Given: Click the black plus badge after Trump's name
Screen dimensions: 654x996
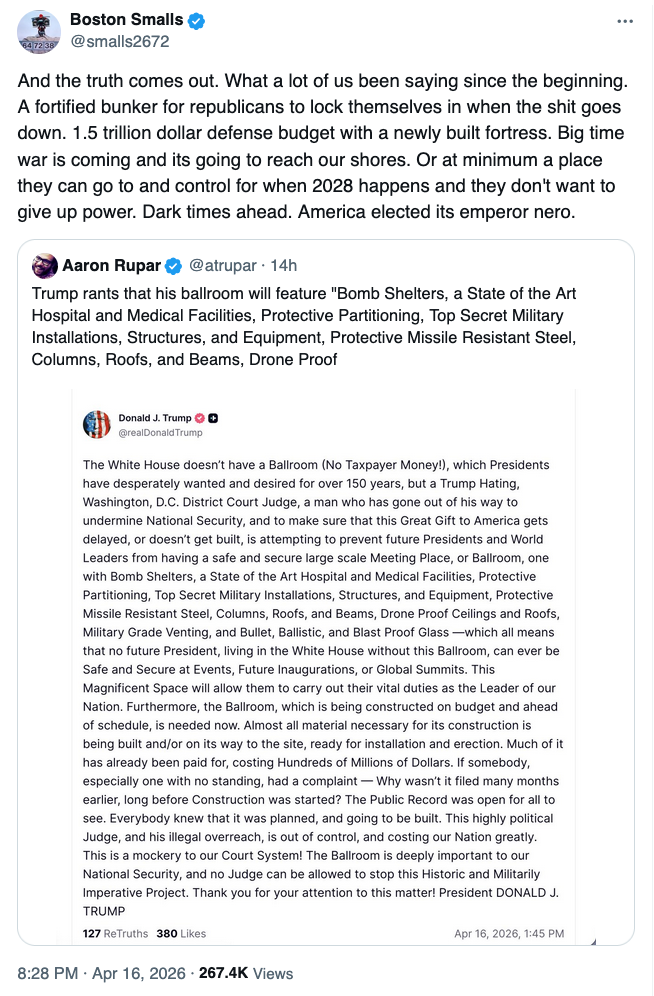Looking at the screenshot, I should pos(213,417).
